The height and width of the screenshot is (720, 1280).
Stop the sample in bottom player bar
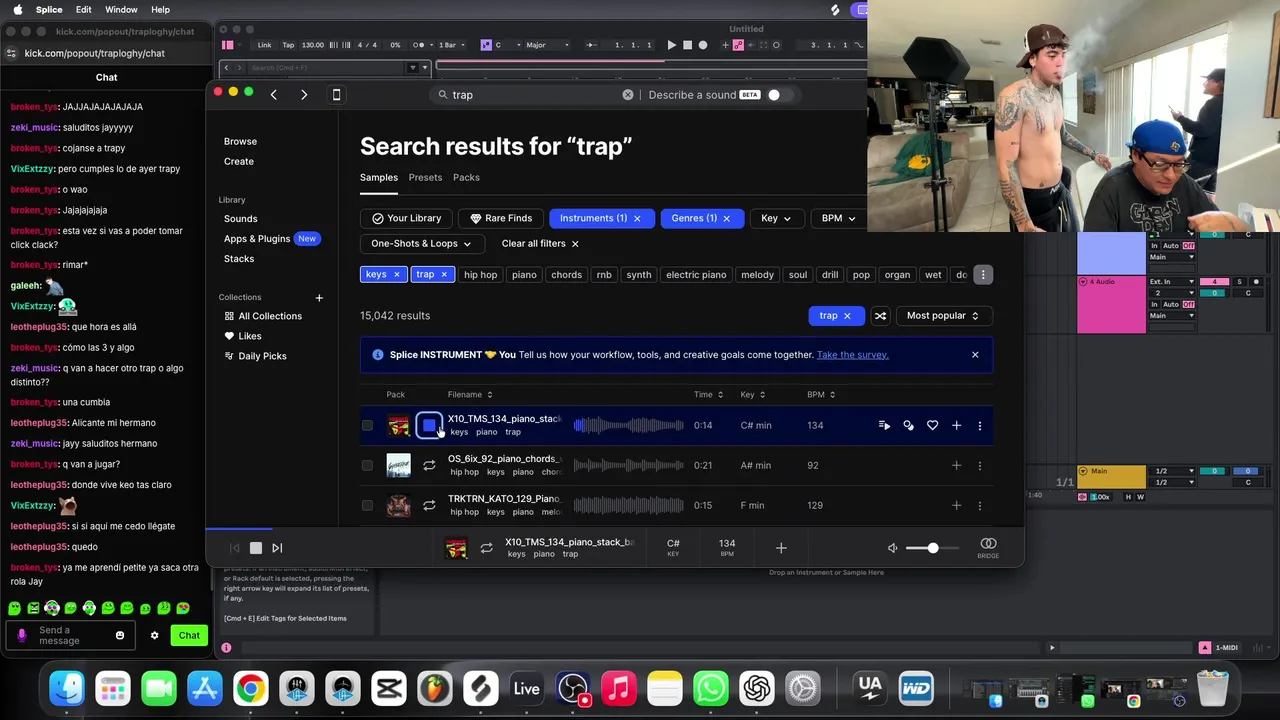tap(256, 548)
